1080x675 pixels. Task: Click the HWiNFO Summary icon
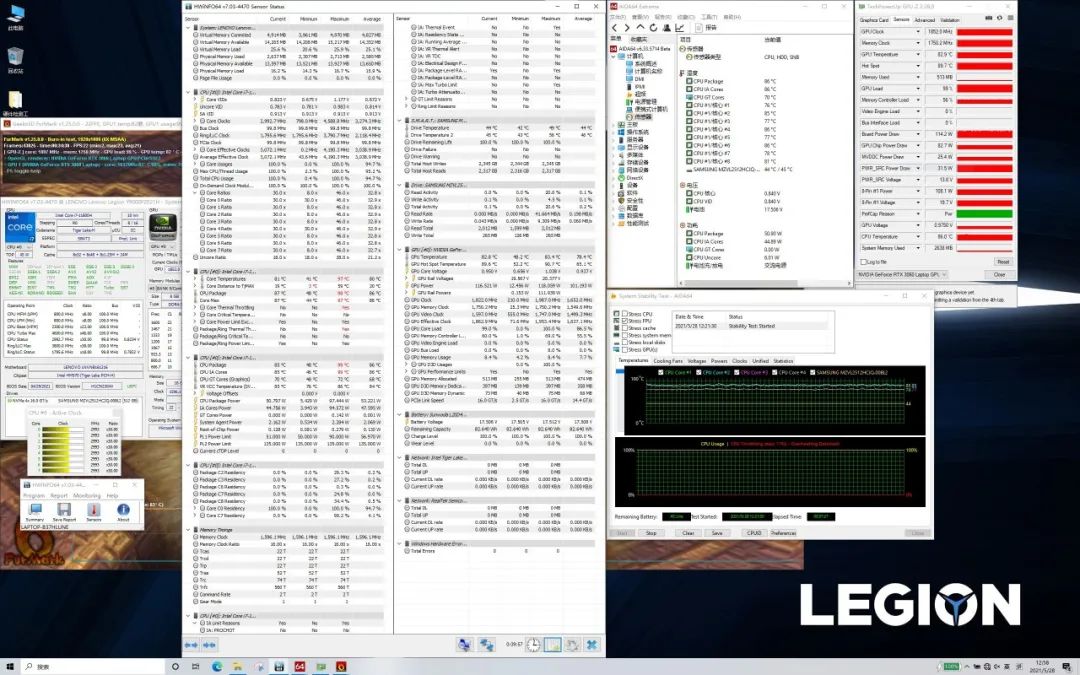pos(35,510)
